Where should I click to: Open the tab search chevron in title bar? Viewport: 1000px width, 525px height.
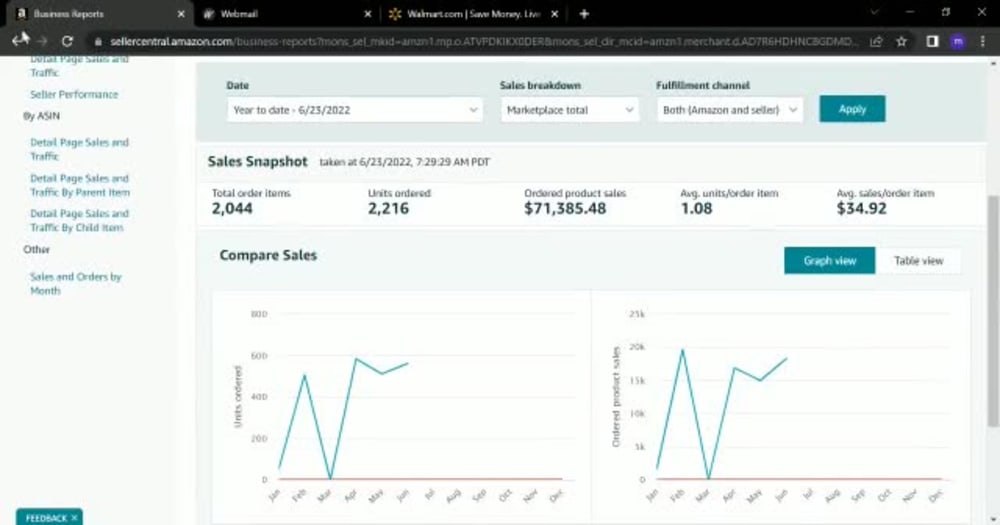(874, 12)
